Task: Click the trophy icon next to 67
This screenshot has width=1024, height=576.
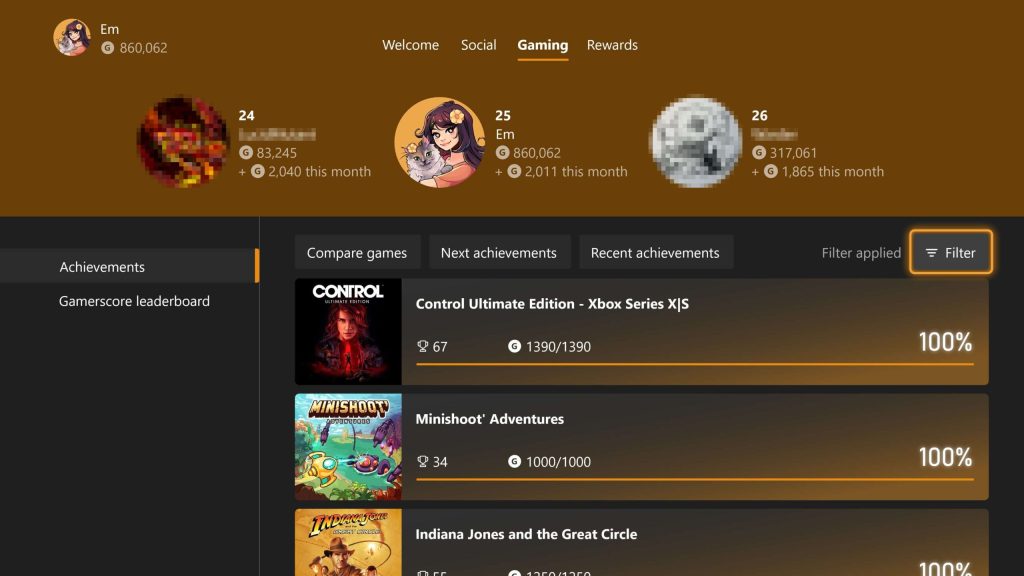Action: pyautogui.click(x=423, y=346)
